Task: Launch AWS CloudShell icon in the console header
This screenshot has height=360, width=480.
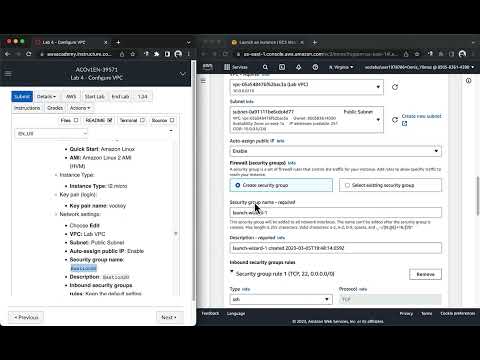Action: pos(282,67)
